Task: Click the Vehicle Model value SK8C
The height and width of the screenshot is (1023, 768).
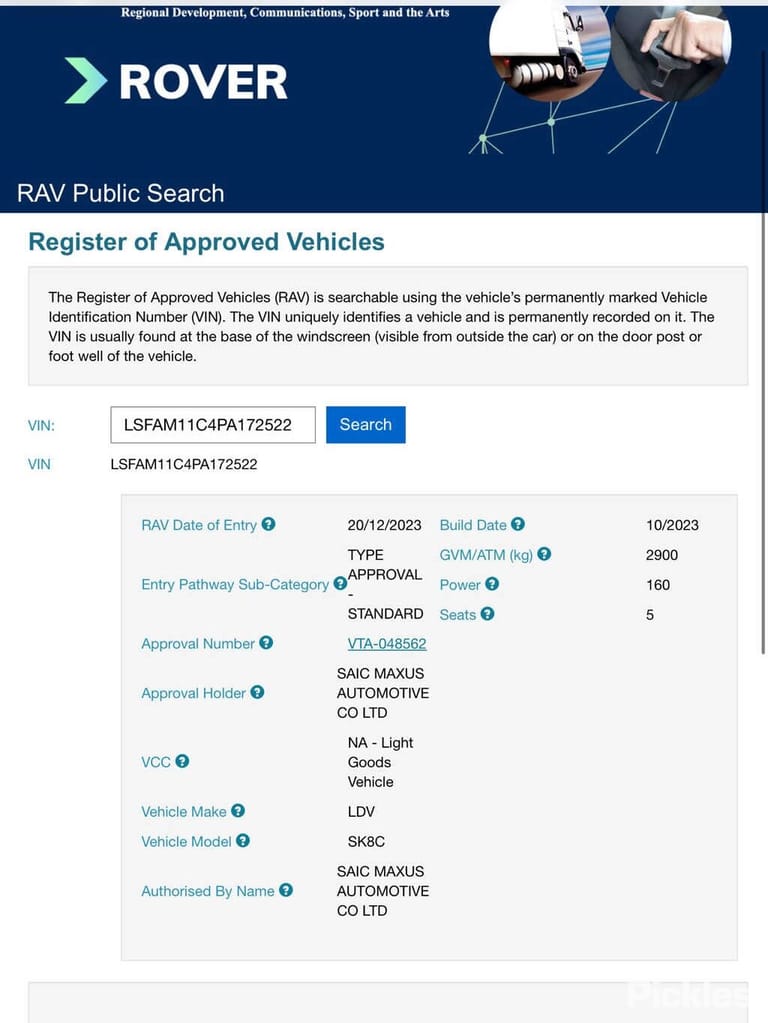Action: (366, 842)
